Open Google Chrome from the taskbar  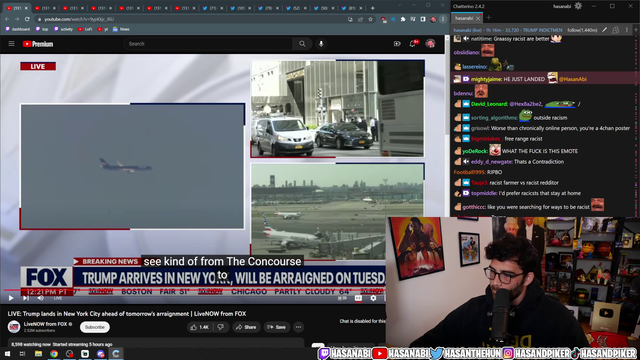tap(53, 354)
